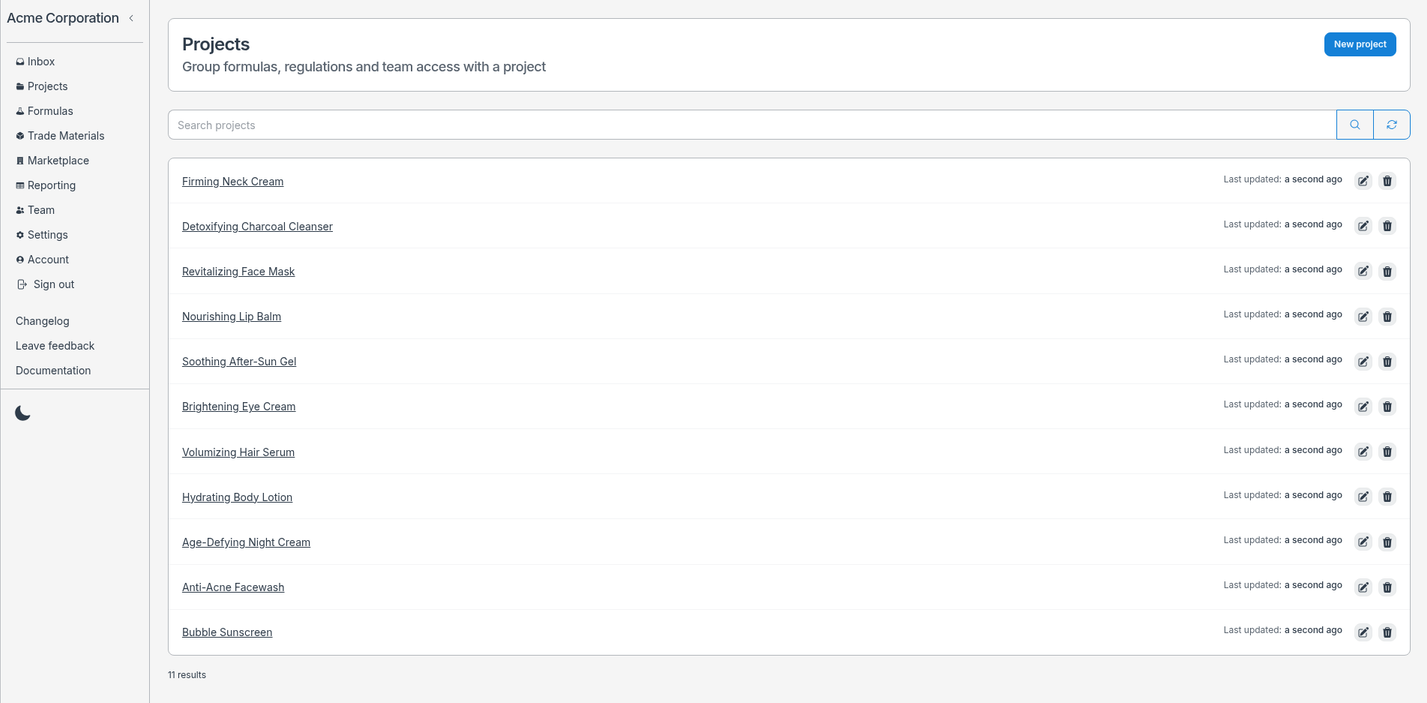Open the Marketplace page
The height and width of the screenshot is (703, 1427).
tap(52, 161)
